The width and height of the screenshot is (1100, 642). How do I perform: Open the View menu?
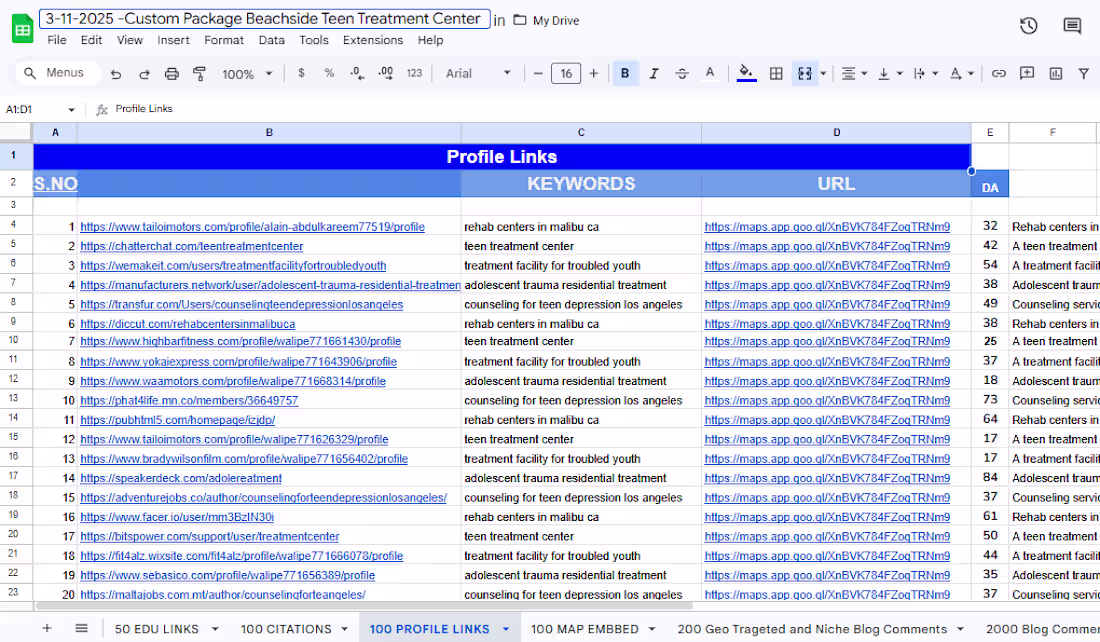click(x=130, y=40)
